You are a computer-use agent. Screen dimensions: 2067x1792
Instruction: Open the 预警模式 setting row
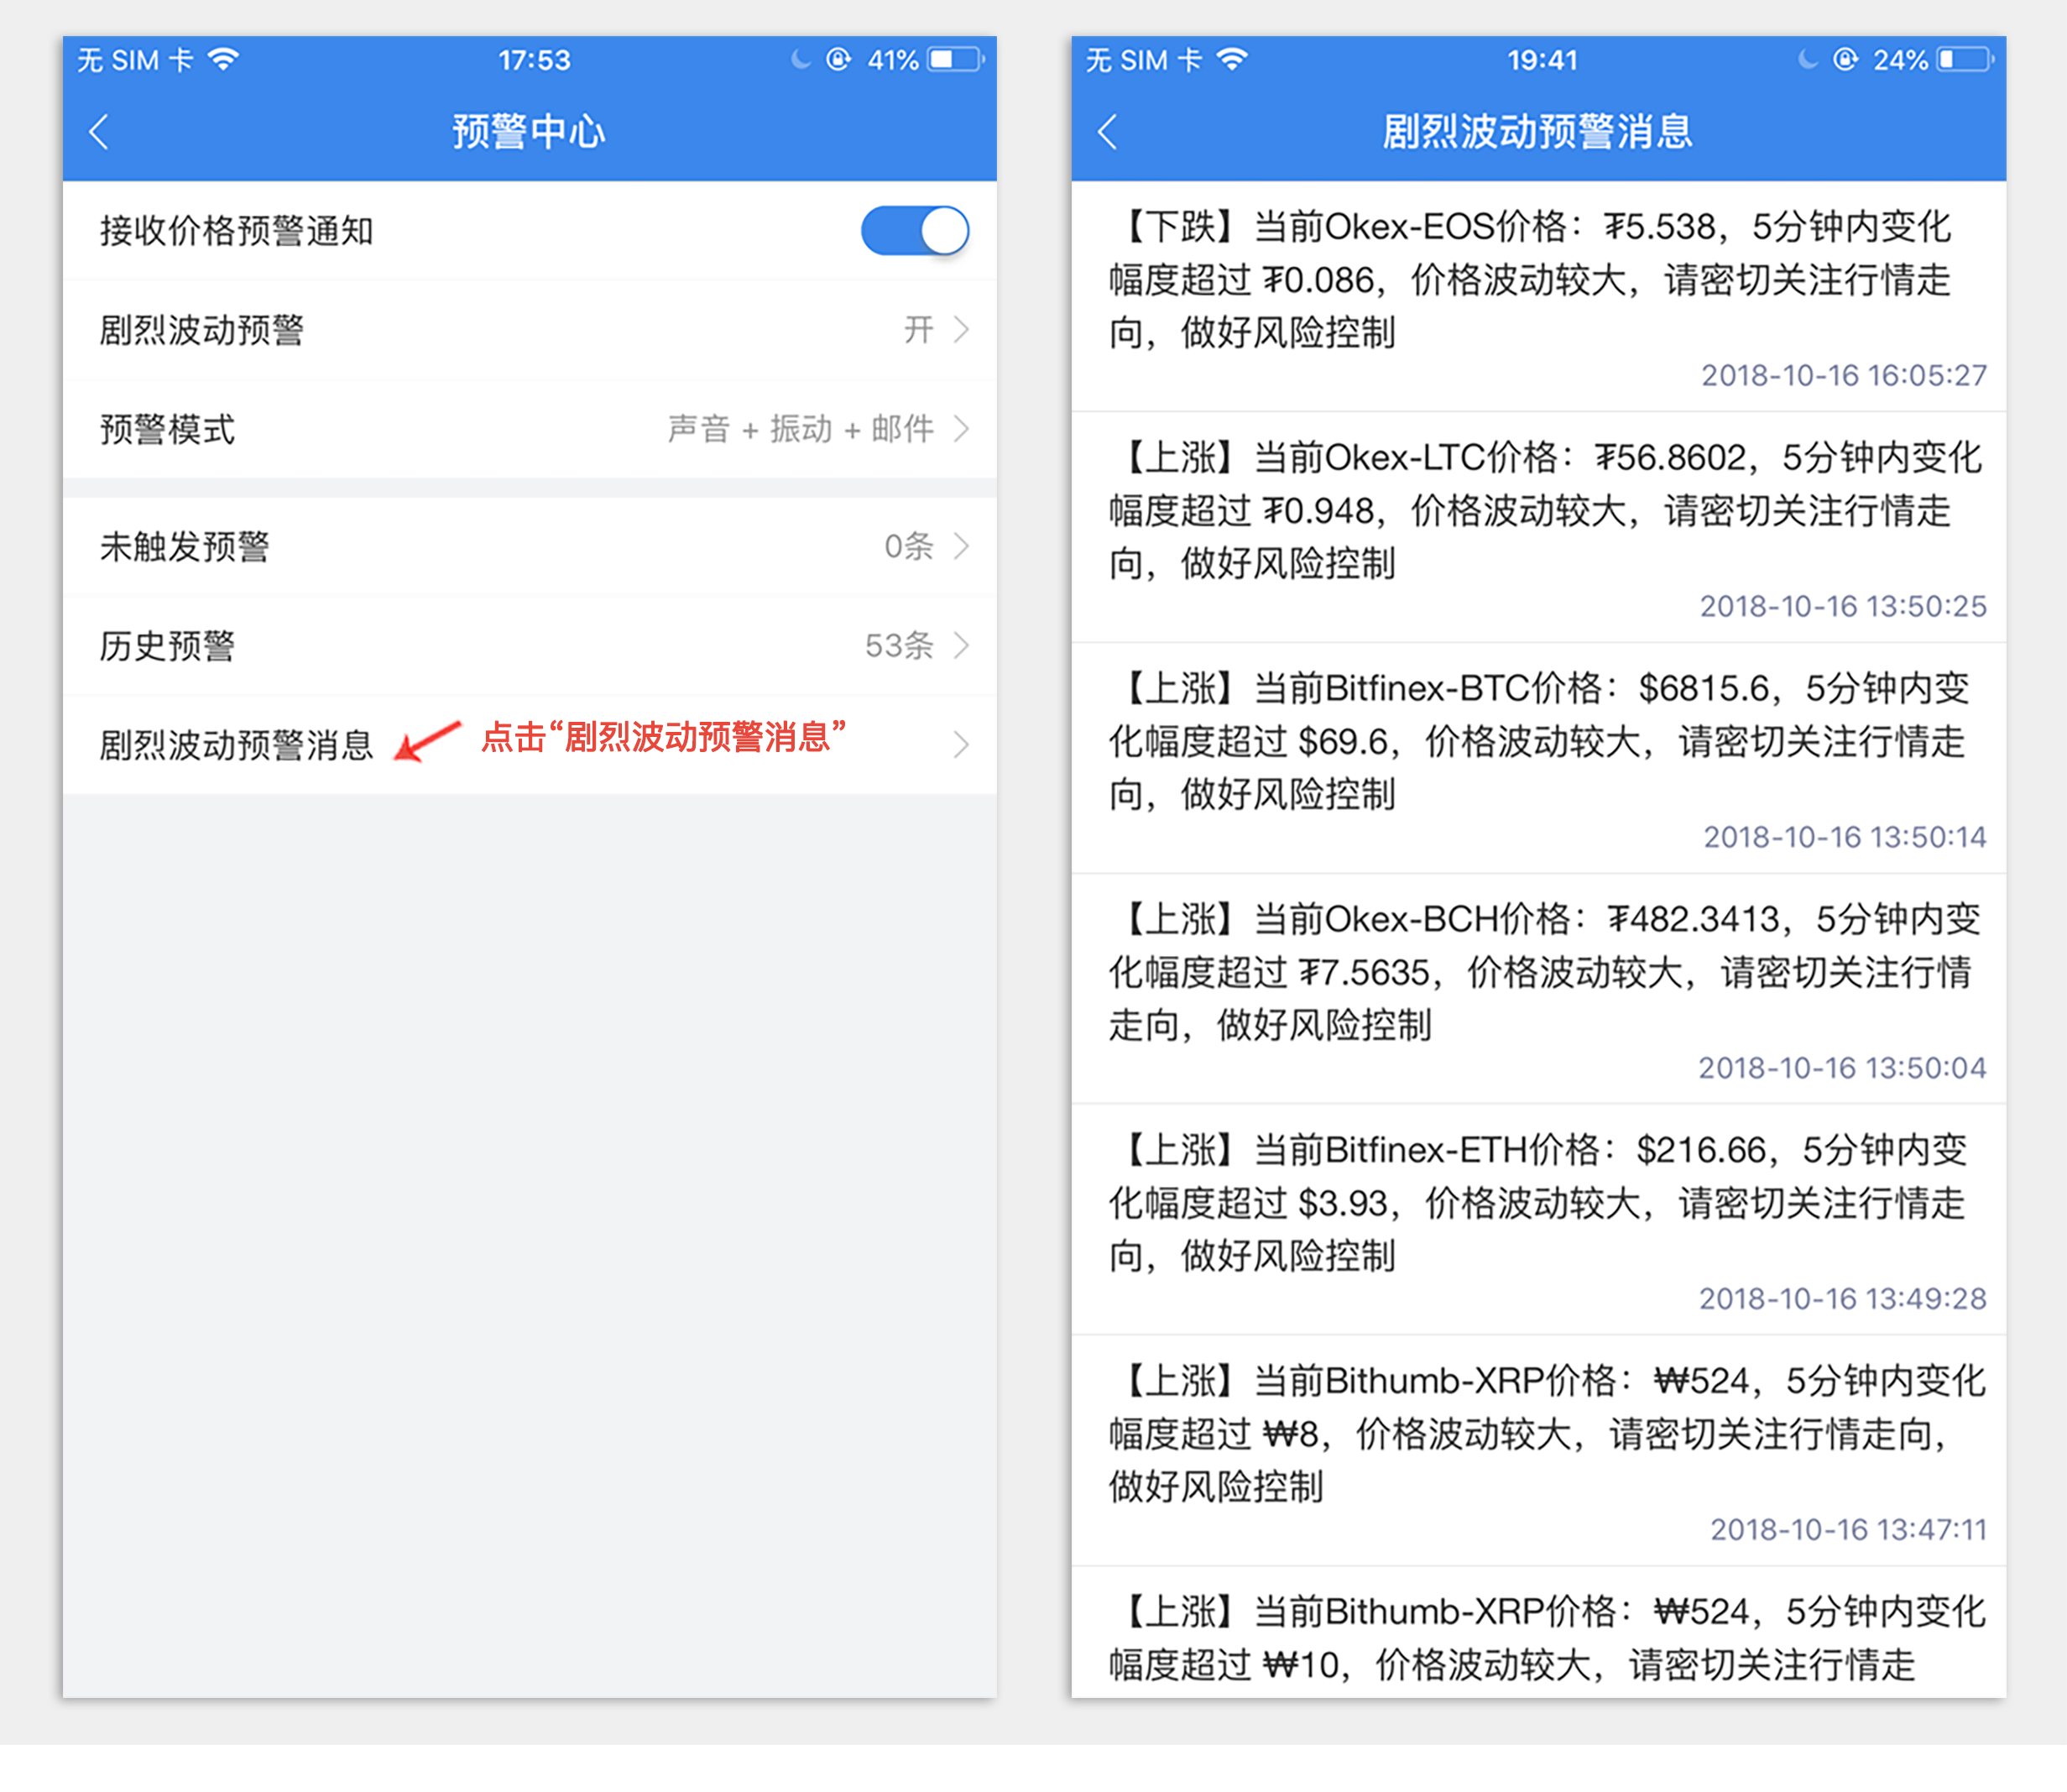coord(529,429)
